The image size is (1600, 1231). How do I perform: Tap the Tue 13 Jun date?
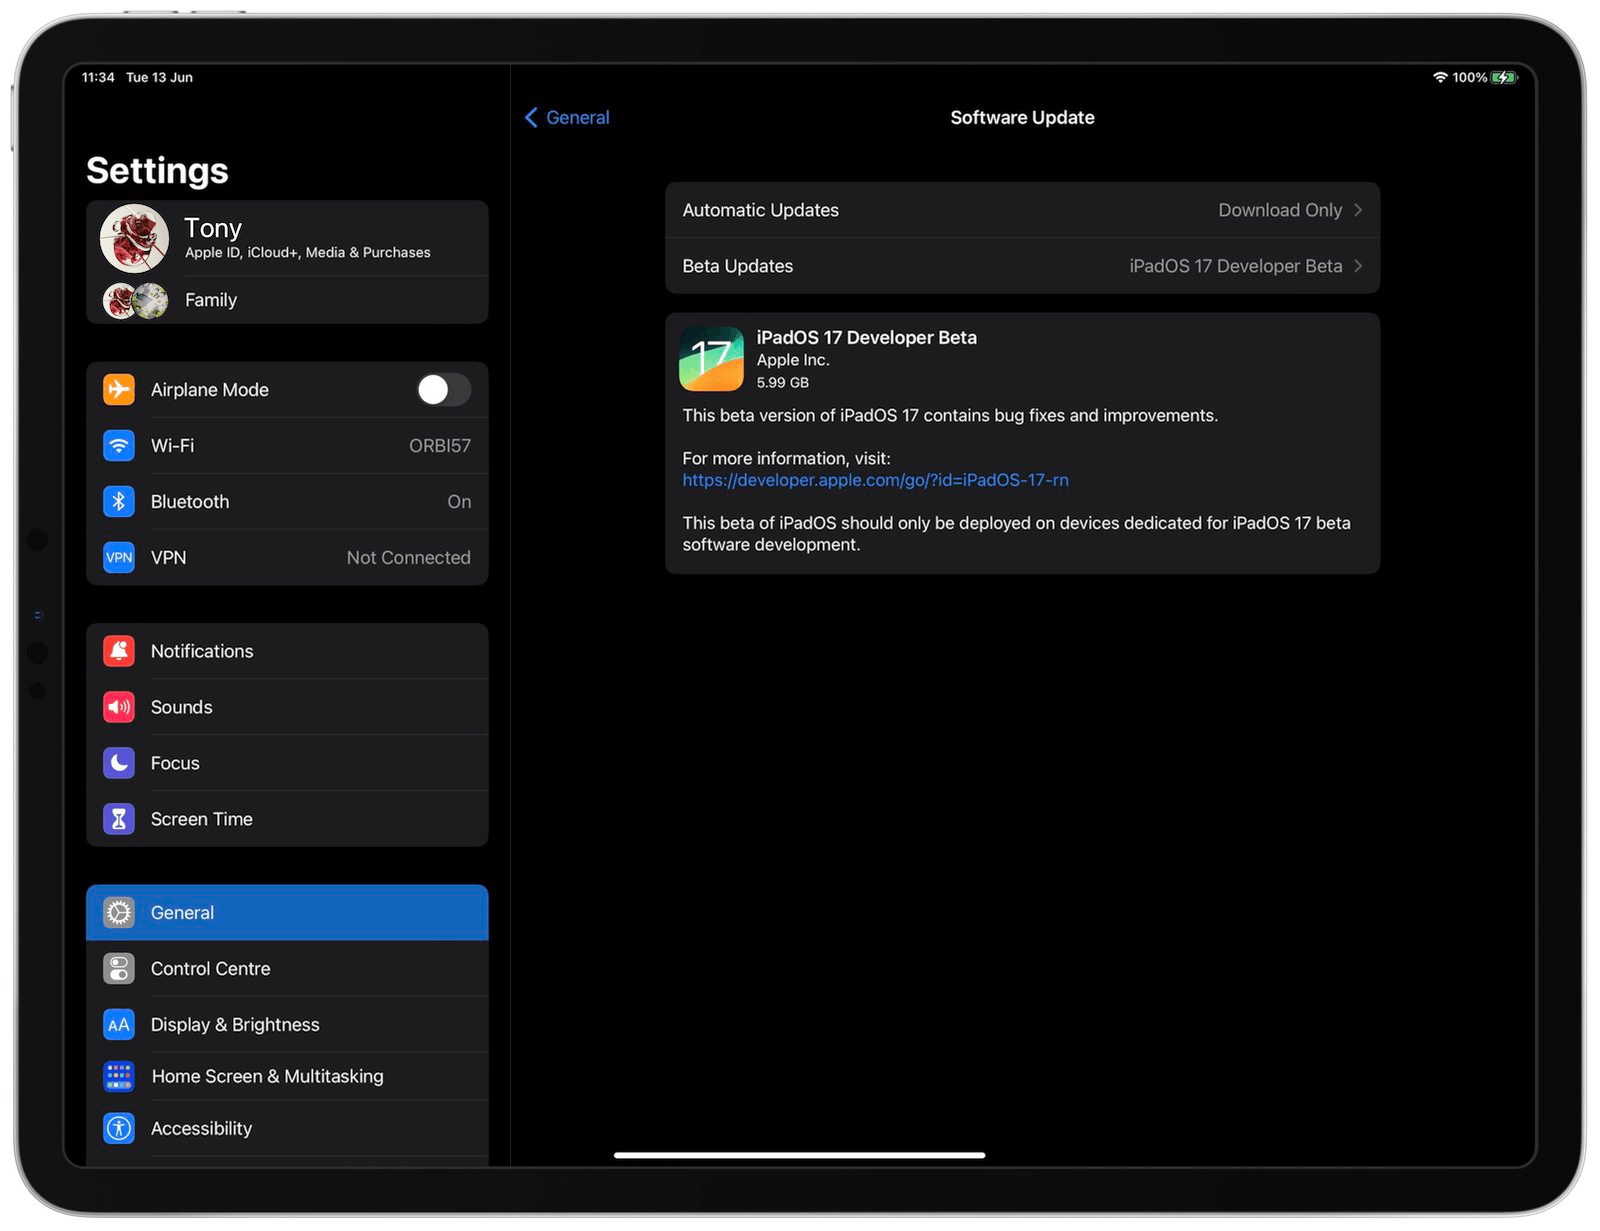click(x=159, y=77)
